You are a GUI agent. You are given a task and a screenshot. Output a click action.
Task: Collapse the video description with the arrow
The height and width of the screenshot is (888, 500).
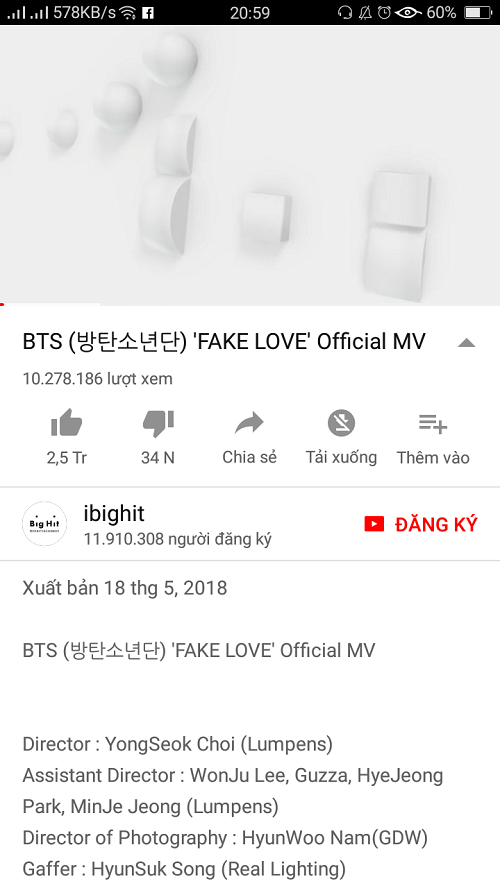click(x=467, y=343)
